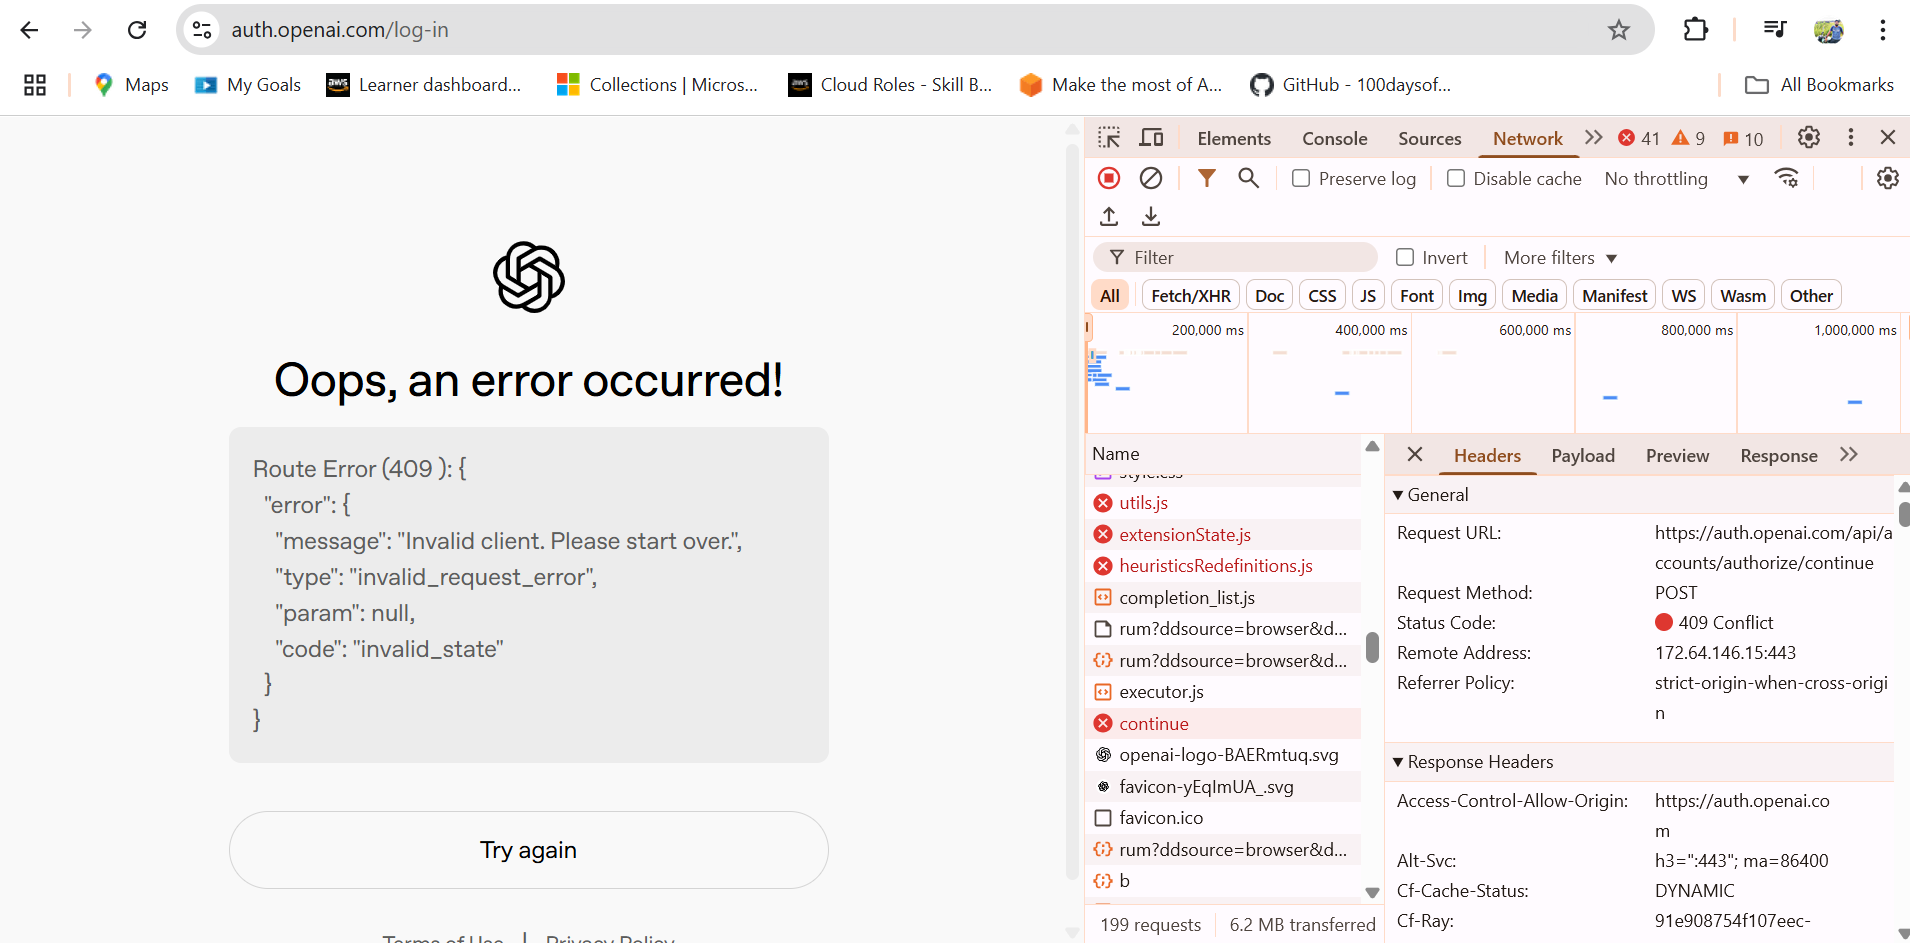Toggle the Invert filter checkbox

1404,257
